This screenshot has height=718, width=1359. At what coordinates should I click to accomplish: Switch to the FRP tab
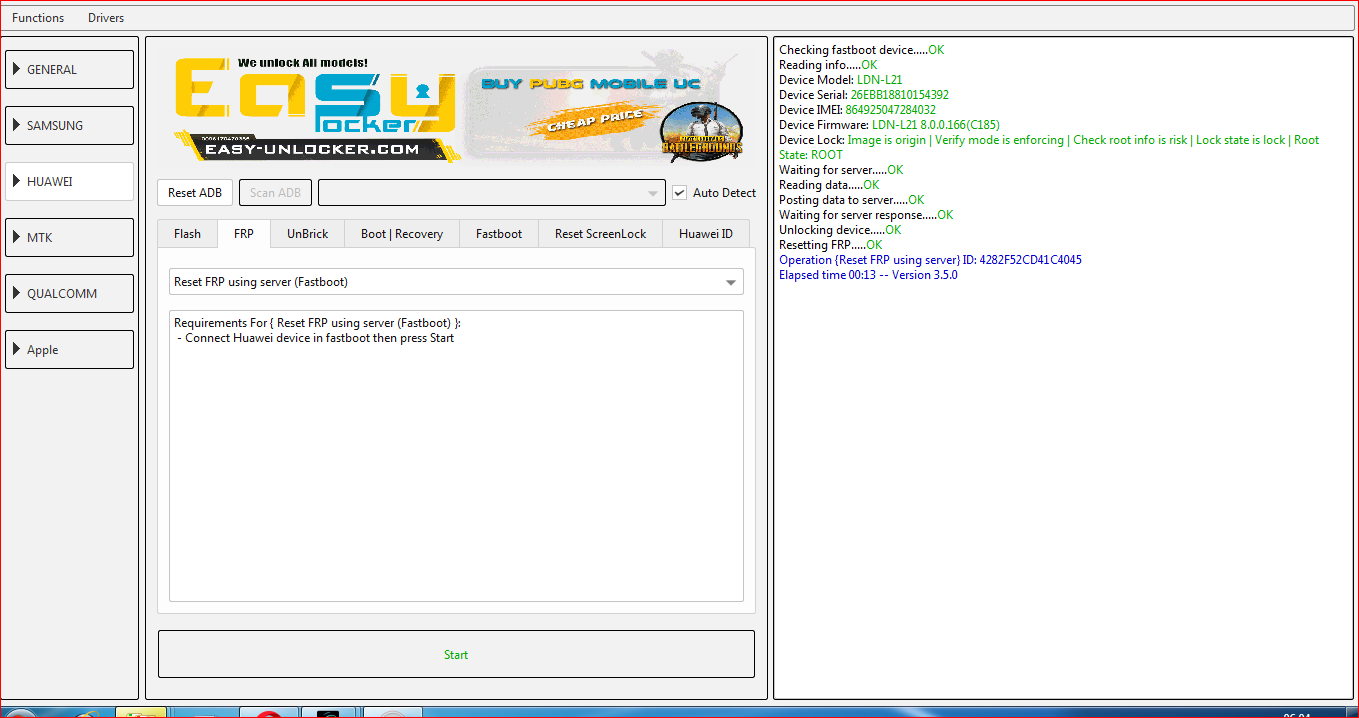coord(244,234)
